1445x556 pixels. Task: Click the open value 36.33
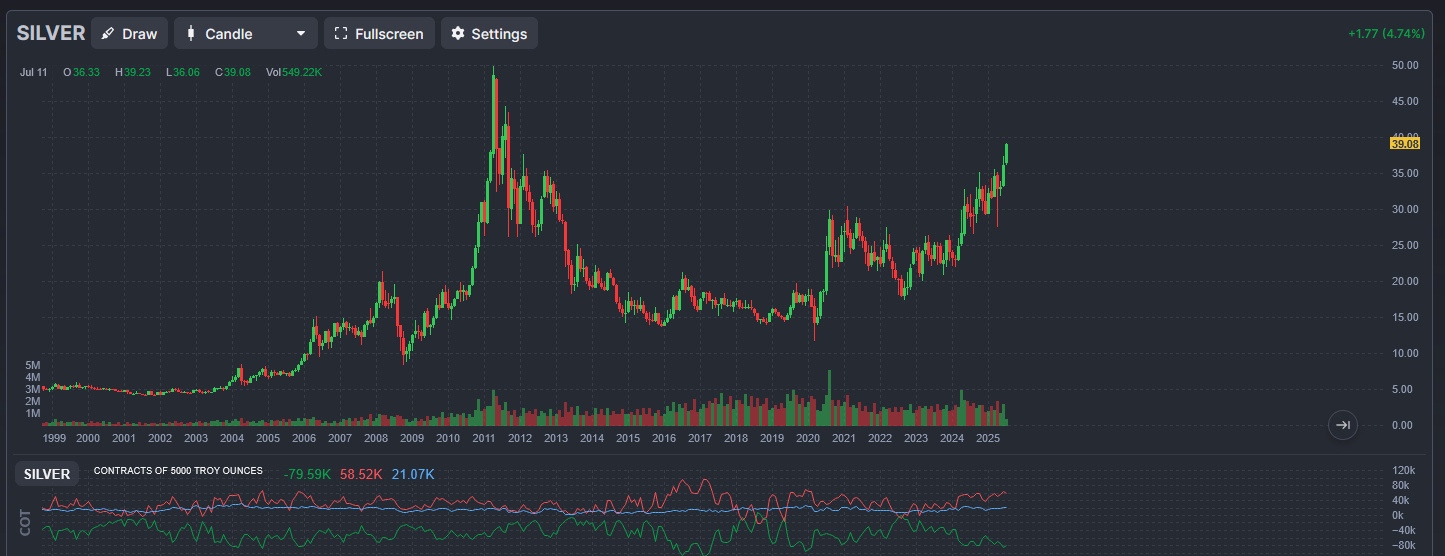(86, 72)
